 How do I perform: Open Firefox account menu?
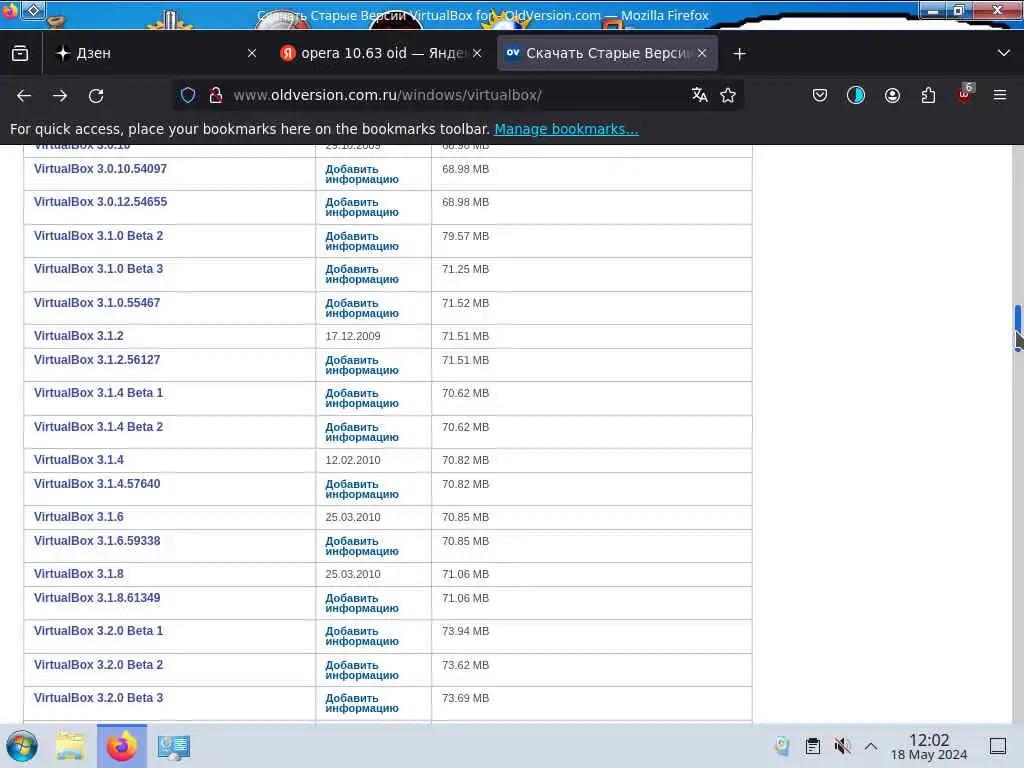pyautogui.click(x=892, y=95)
